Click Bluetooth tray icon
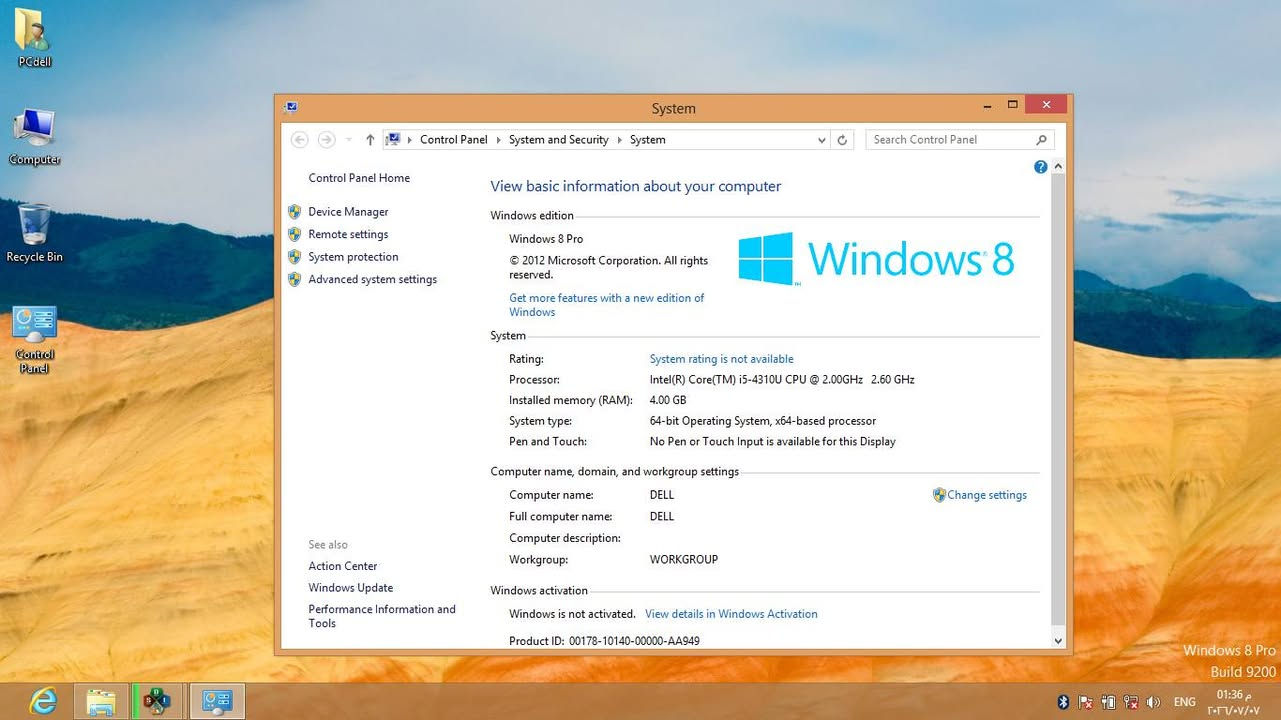The height and width of the screenshot is (720, 1281). point(1064,702)
